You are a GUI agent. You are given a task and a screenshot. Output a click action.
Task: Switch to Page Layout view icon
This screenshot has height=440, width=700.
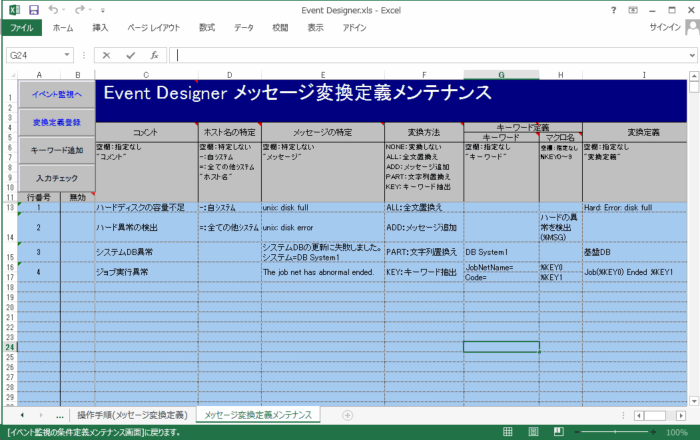pos(533,432)
